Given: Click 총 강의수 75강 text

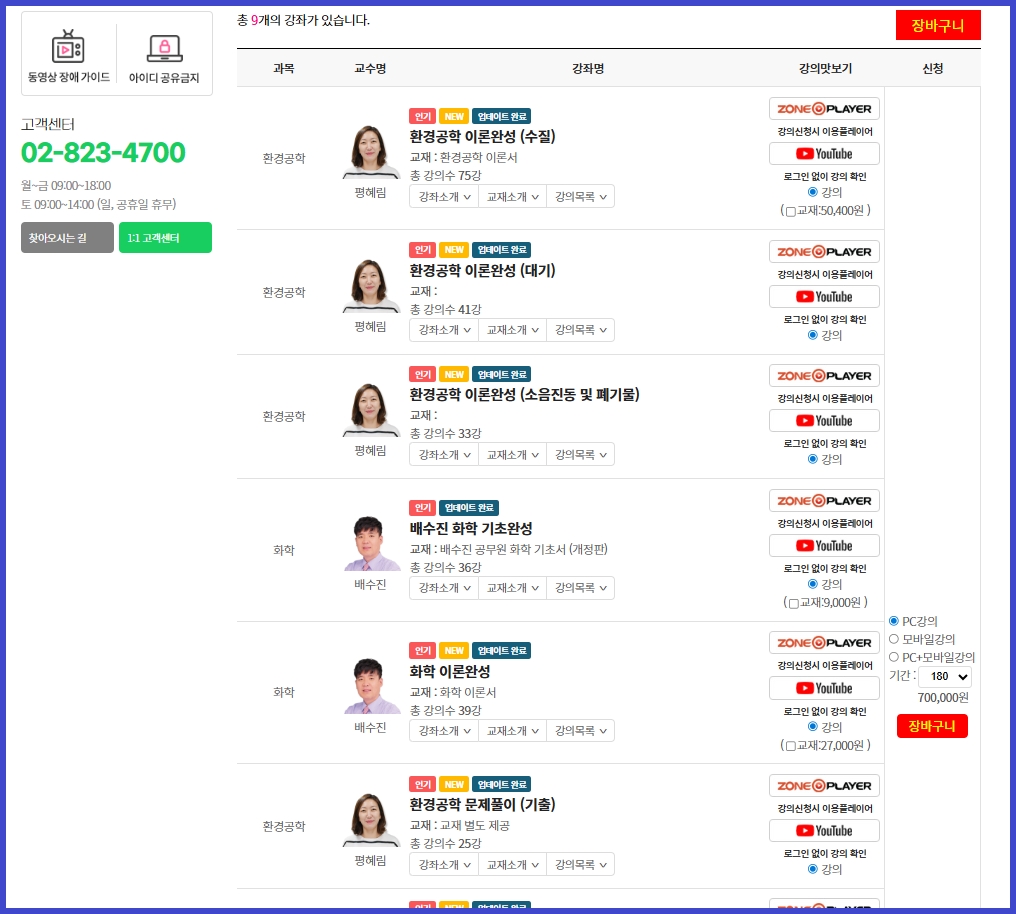Looking at the screenshot, I should [x=446, y=176].
